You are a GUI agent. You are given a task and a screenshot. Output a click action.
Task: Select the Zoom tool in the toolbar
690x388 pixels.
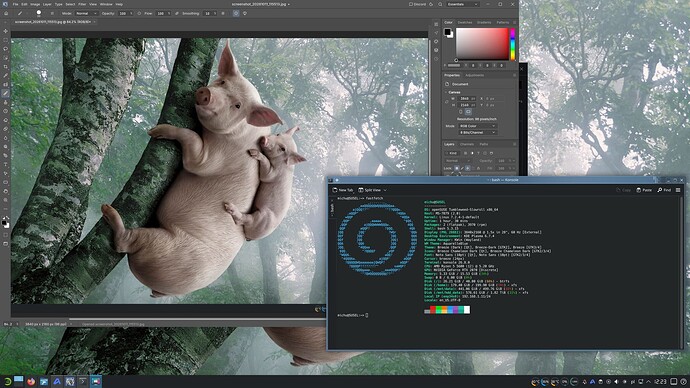[x=6, y=200]
